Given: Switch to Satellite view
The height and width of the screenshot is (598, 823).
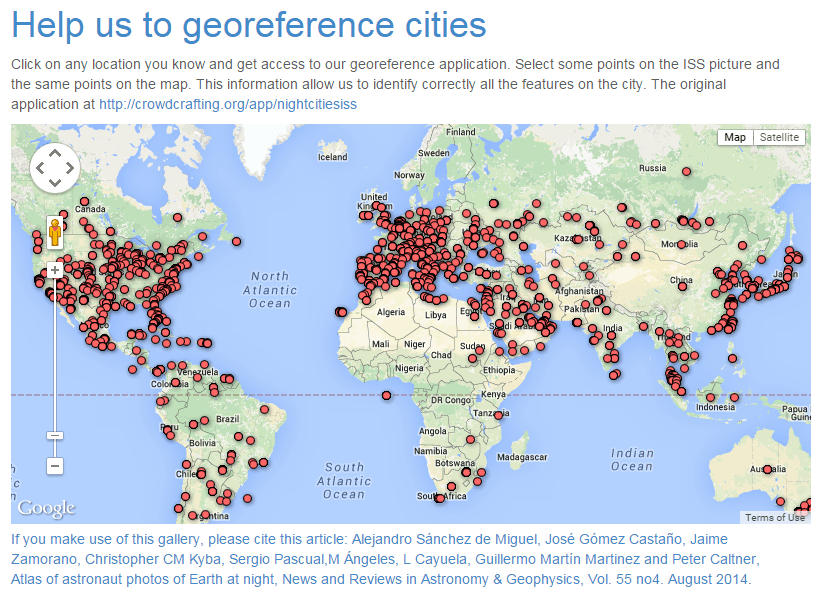Looking at the screenshot, I should [778, 138].
